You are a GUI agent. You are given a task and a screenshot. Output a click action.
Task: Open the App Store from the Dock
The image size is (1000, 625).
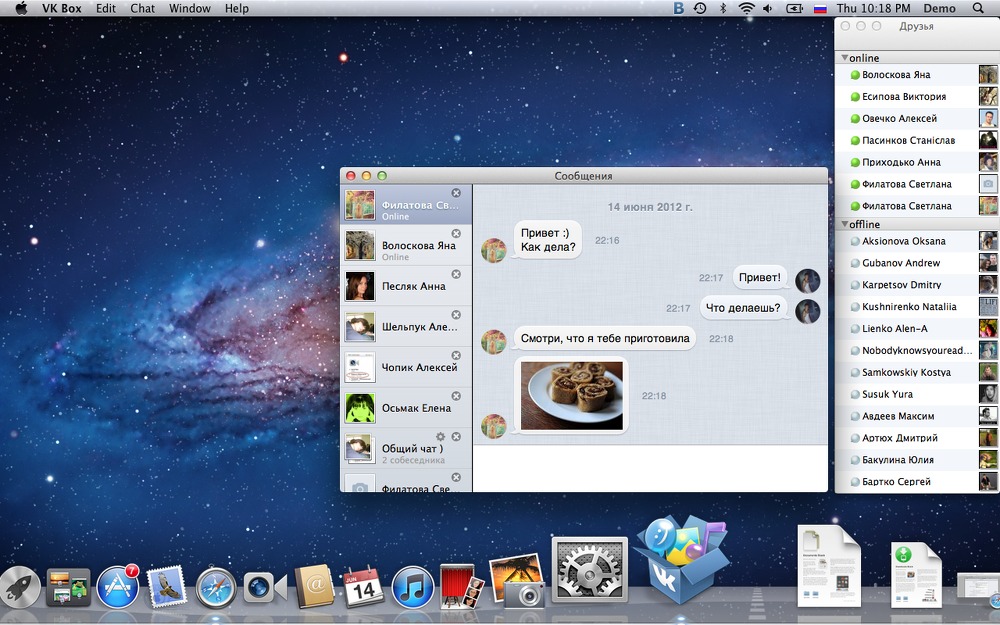point(118,587)
